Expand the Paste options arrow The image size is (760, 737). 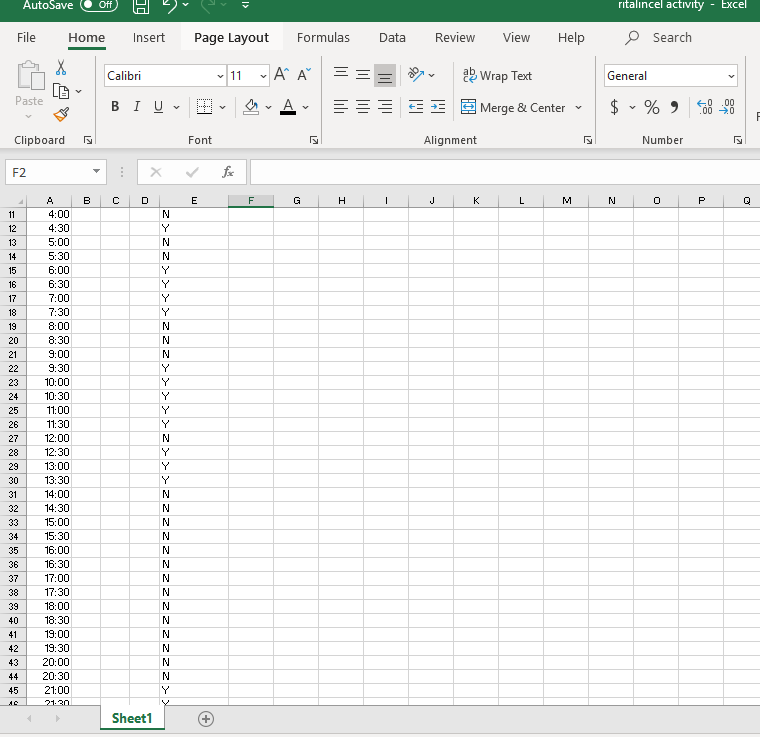tap(29, 116)
